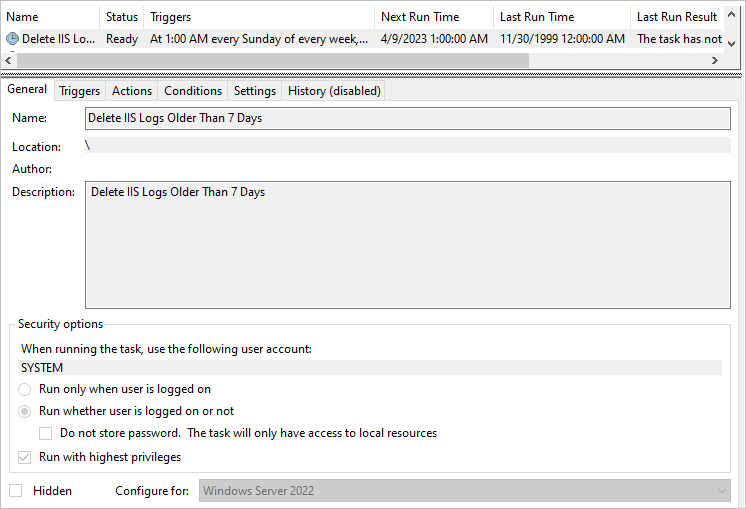This screenshot has width=746, height=509.
Task: Click the up arrow of task list scrollbar
Action: [732, 14]
